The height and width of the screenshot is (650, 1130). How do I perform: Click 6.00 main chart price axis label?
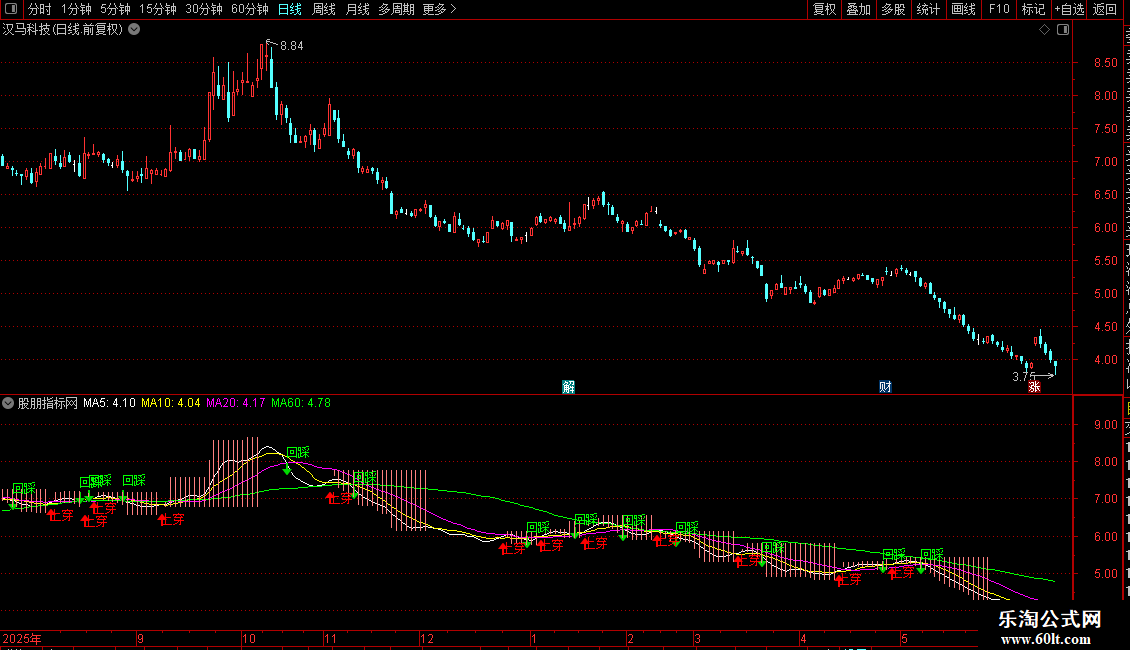point(1106,228)
